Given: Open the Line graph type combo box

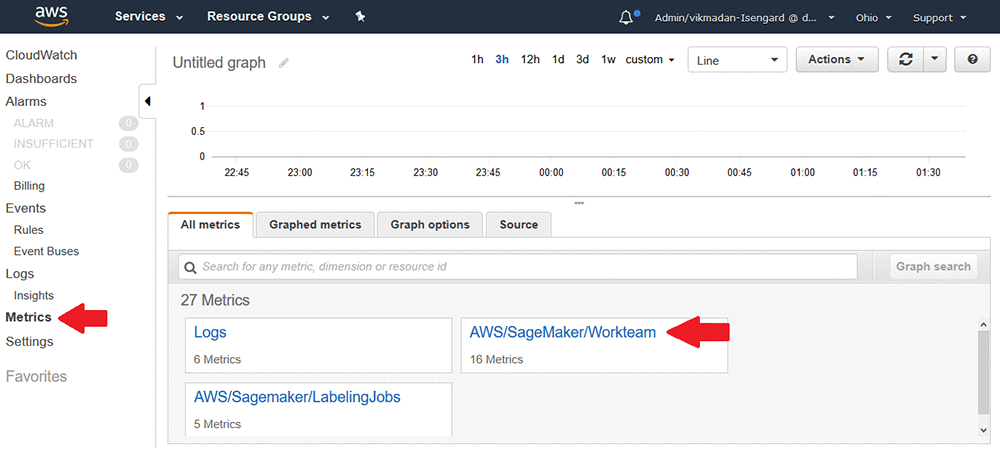Looking at the screenshot, I should click(737, 60).
